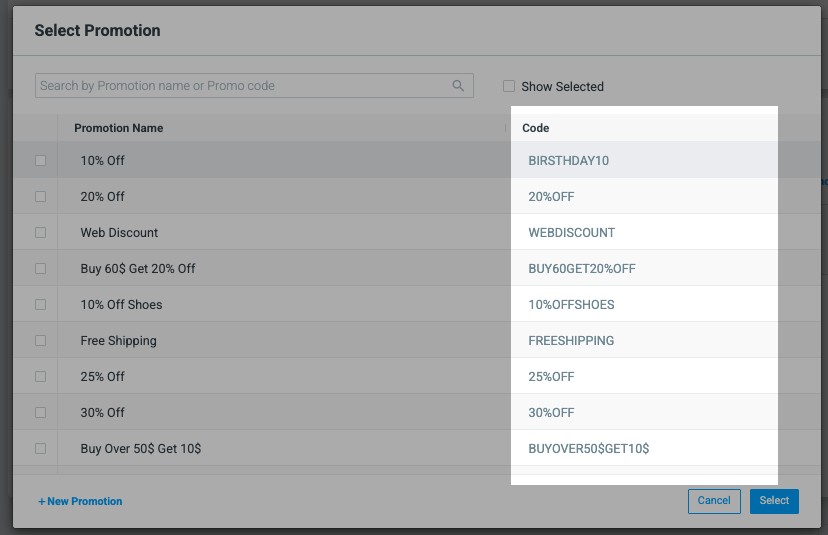Check the 10% Off Shoes checkbox

click(x=41, y=304)
